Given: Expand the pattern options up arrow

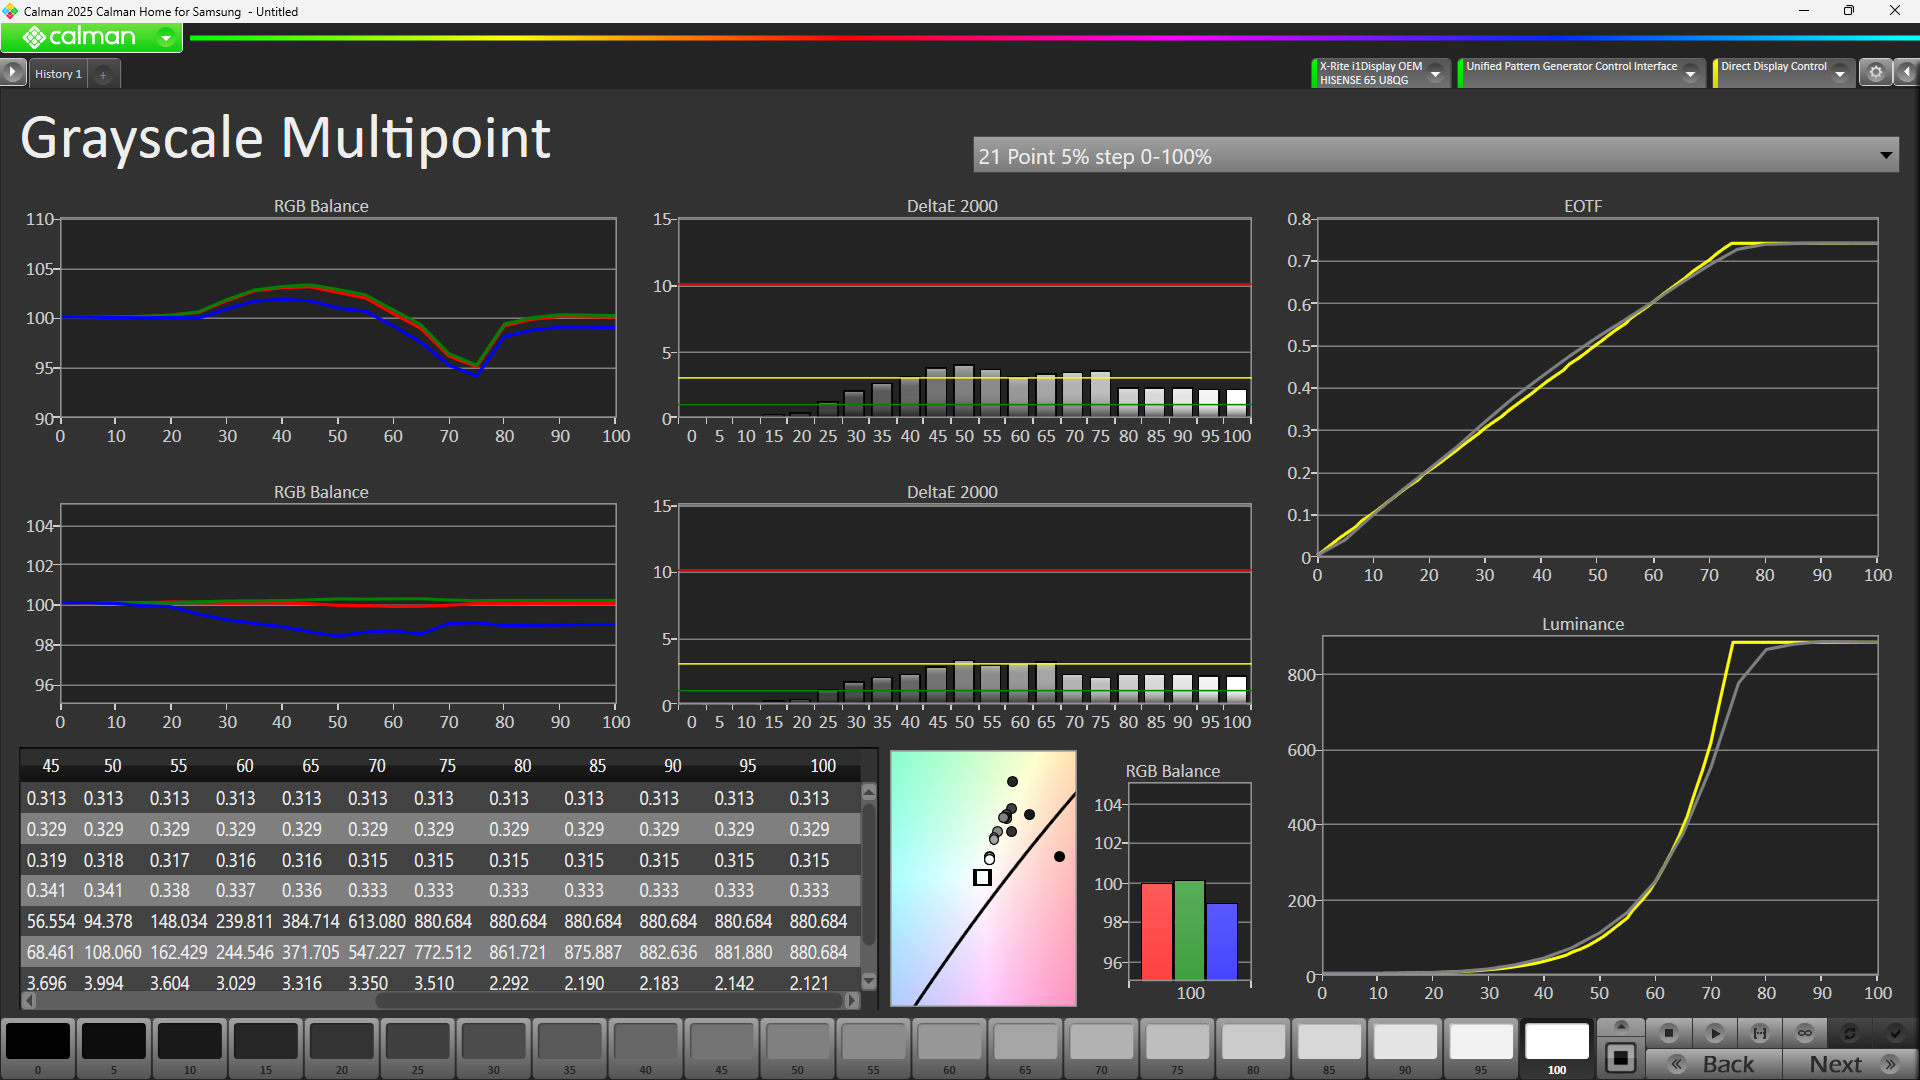Looking at the screenshot, I should click(x=1621, y=1027).
